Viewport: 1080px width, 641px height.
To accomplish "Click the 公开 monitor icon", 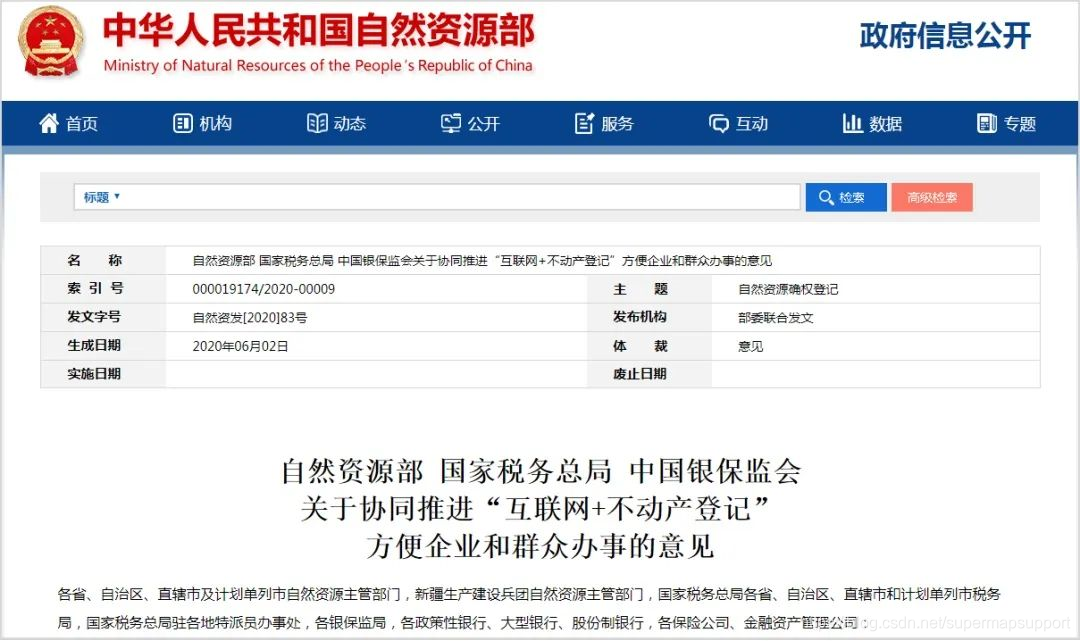I will (x=450, y=123).
